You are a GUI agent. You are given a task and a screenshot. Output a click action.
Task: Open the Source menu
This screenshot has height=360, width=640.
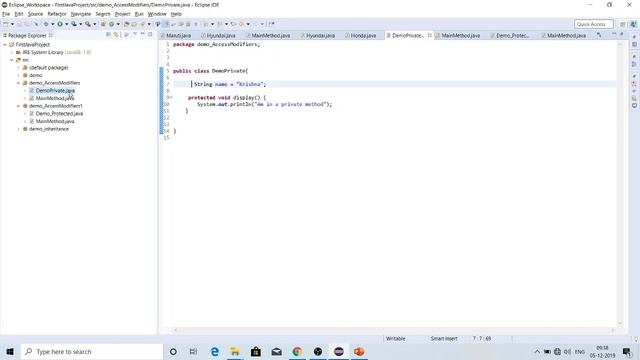tap(35, 14)
